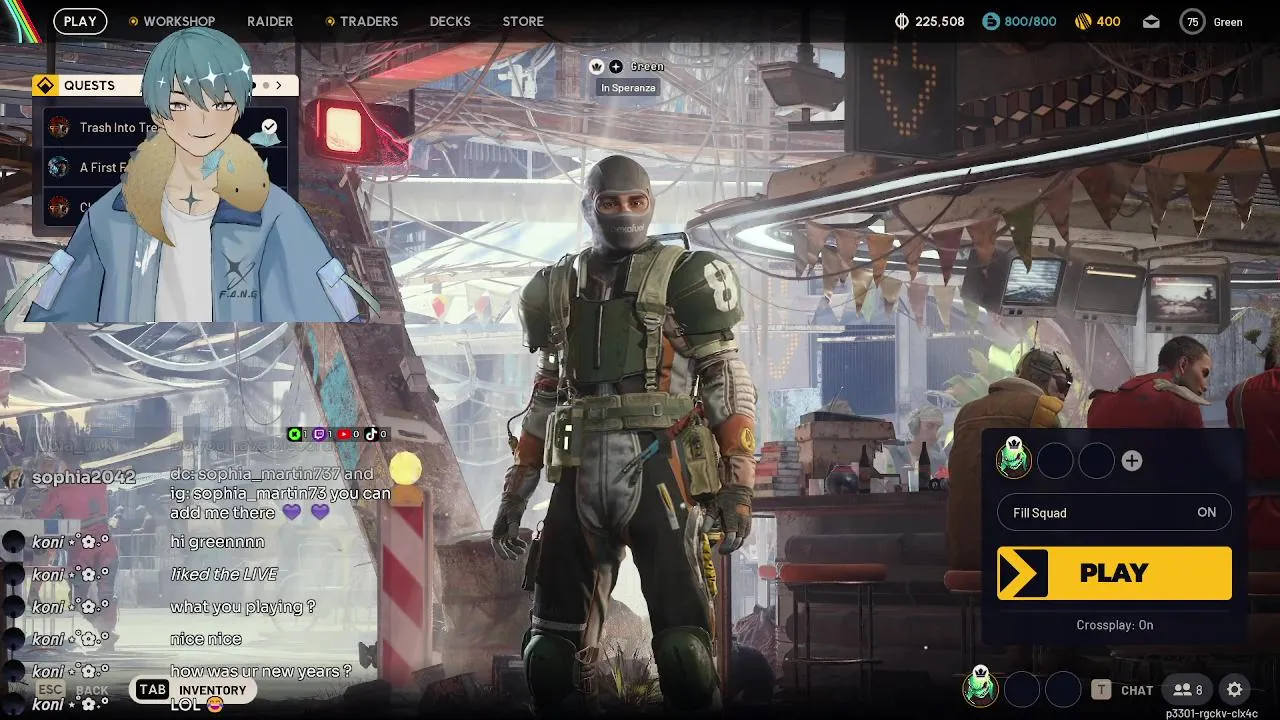This screenshot has width=1280, height=720.
Task: Click the Twitch viewer count icon
Action: [x=320, y=434]
